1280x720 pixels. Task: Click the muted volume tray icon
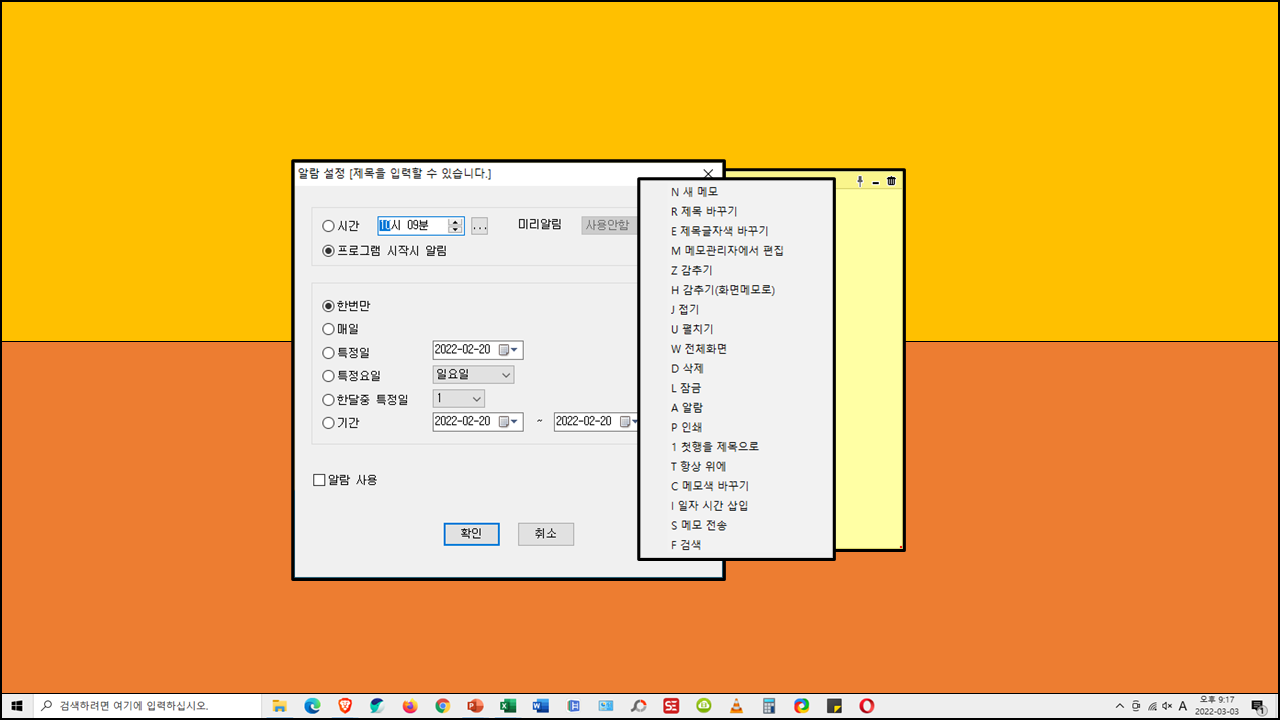click(x=1167, y=705)
